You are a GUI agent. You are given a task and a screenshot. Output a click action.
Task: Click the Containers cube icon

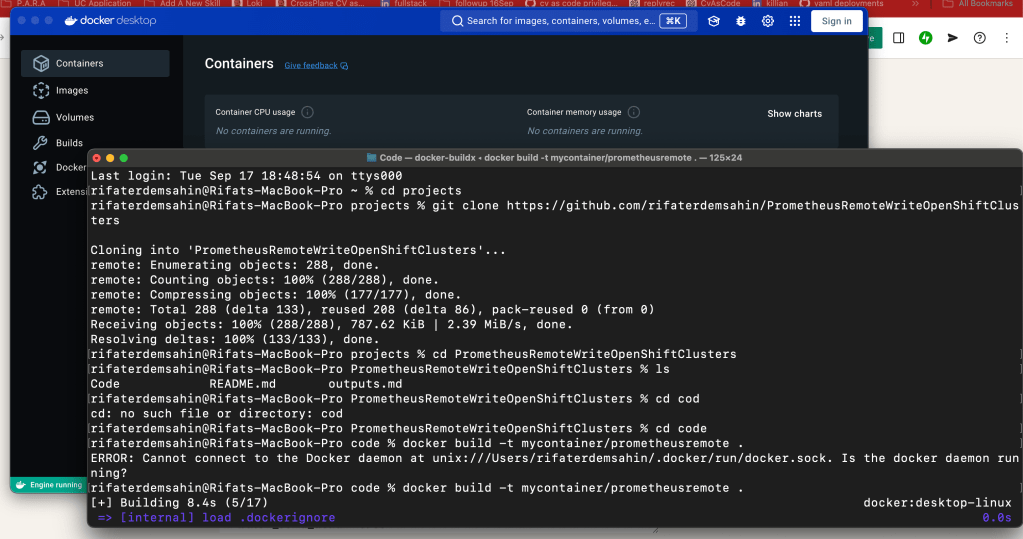(x=41, y=63)
